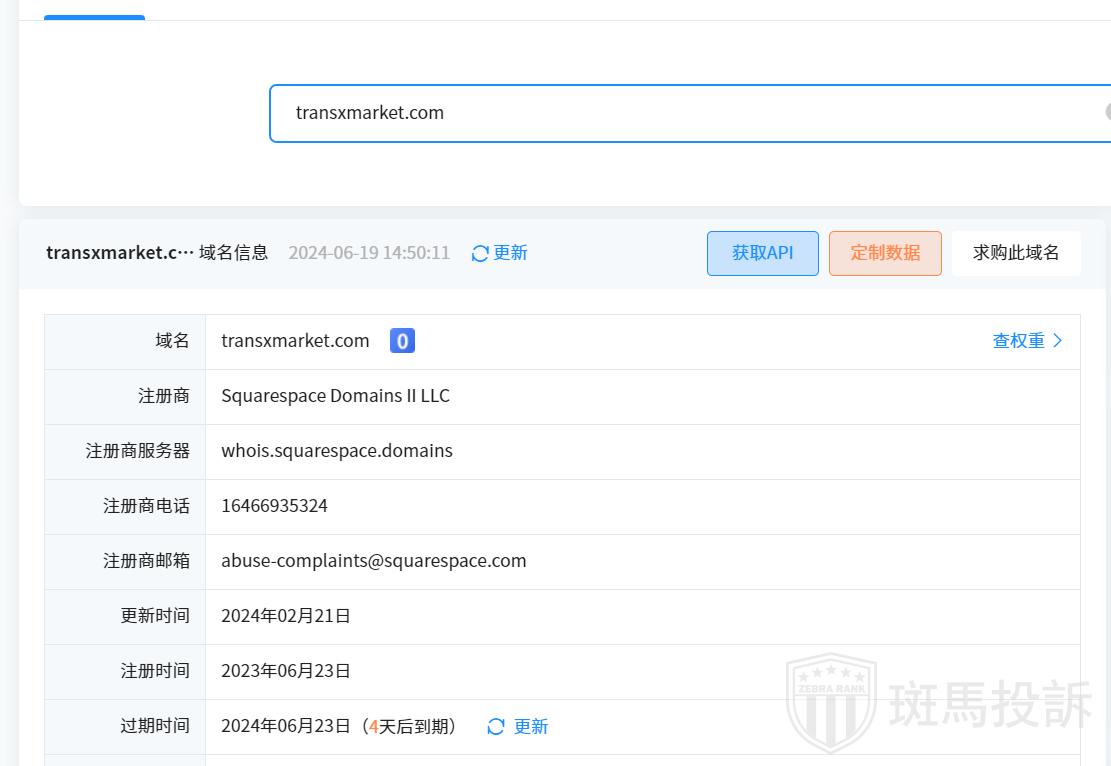Select the registrar name Squarespace Domains II LLC
The image size is (1111, 766).
tap(335, 396)
